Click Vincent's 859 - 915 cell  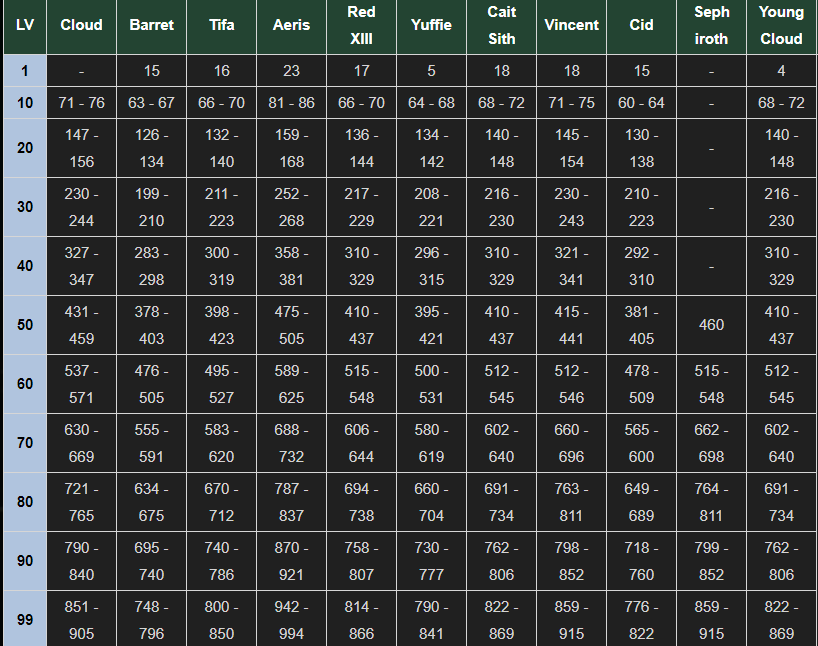point(571,619)
